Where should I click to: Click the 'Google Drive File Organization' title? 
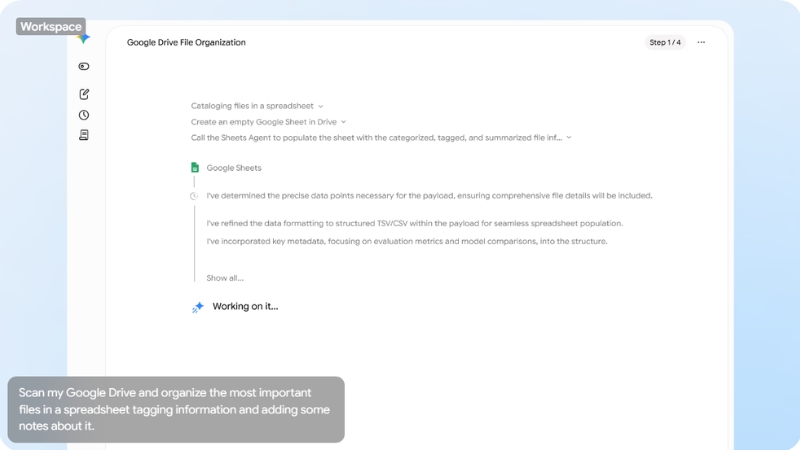(186, 42)
